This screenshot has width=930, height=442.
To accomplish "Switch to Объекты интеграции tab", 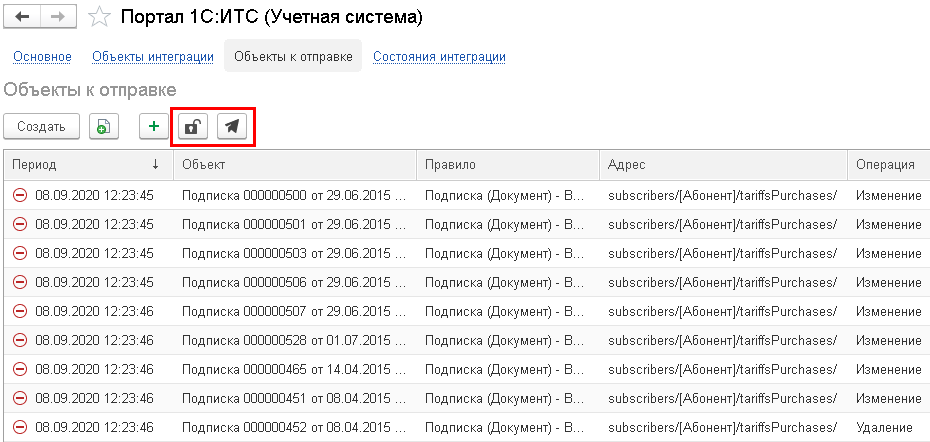I will pos(153,57).
